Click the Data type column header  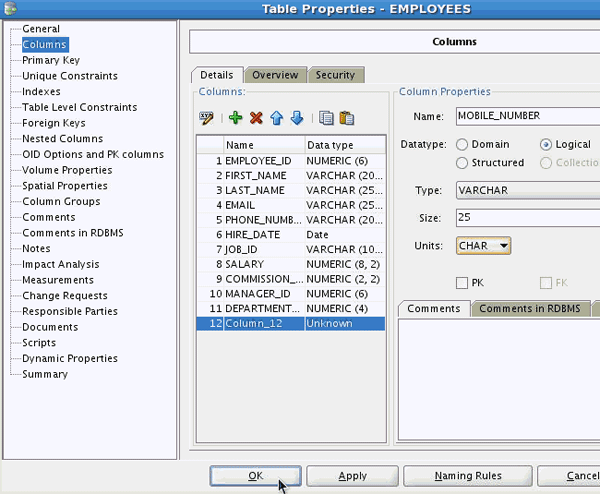[345, 145]
